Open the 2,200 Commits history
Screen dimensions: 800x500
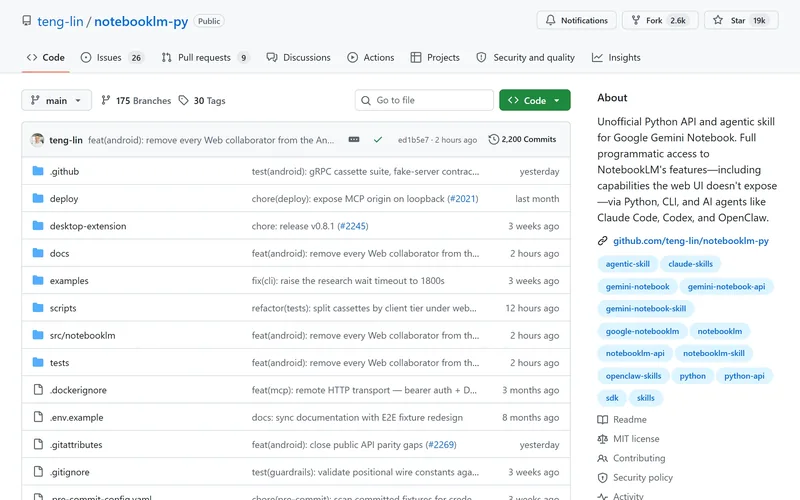click(x=522, y=139)
